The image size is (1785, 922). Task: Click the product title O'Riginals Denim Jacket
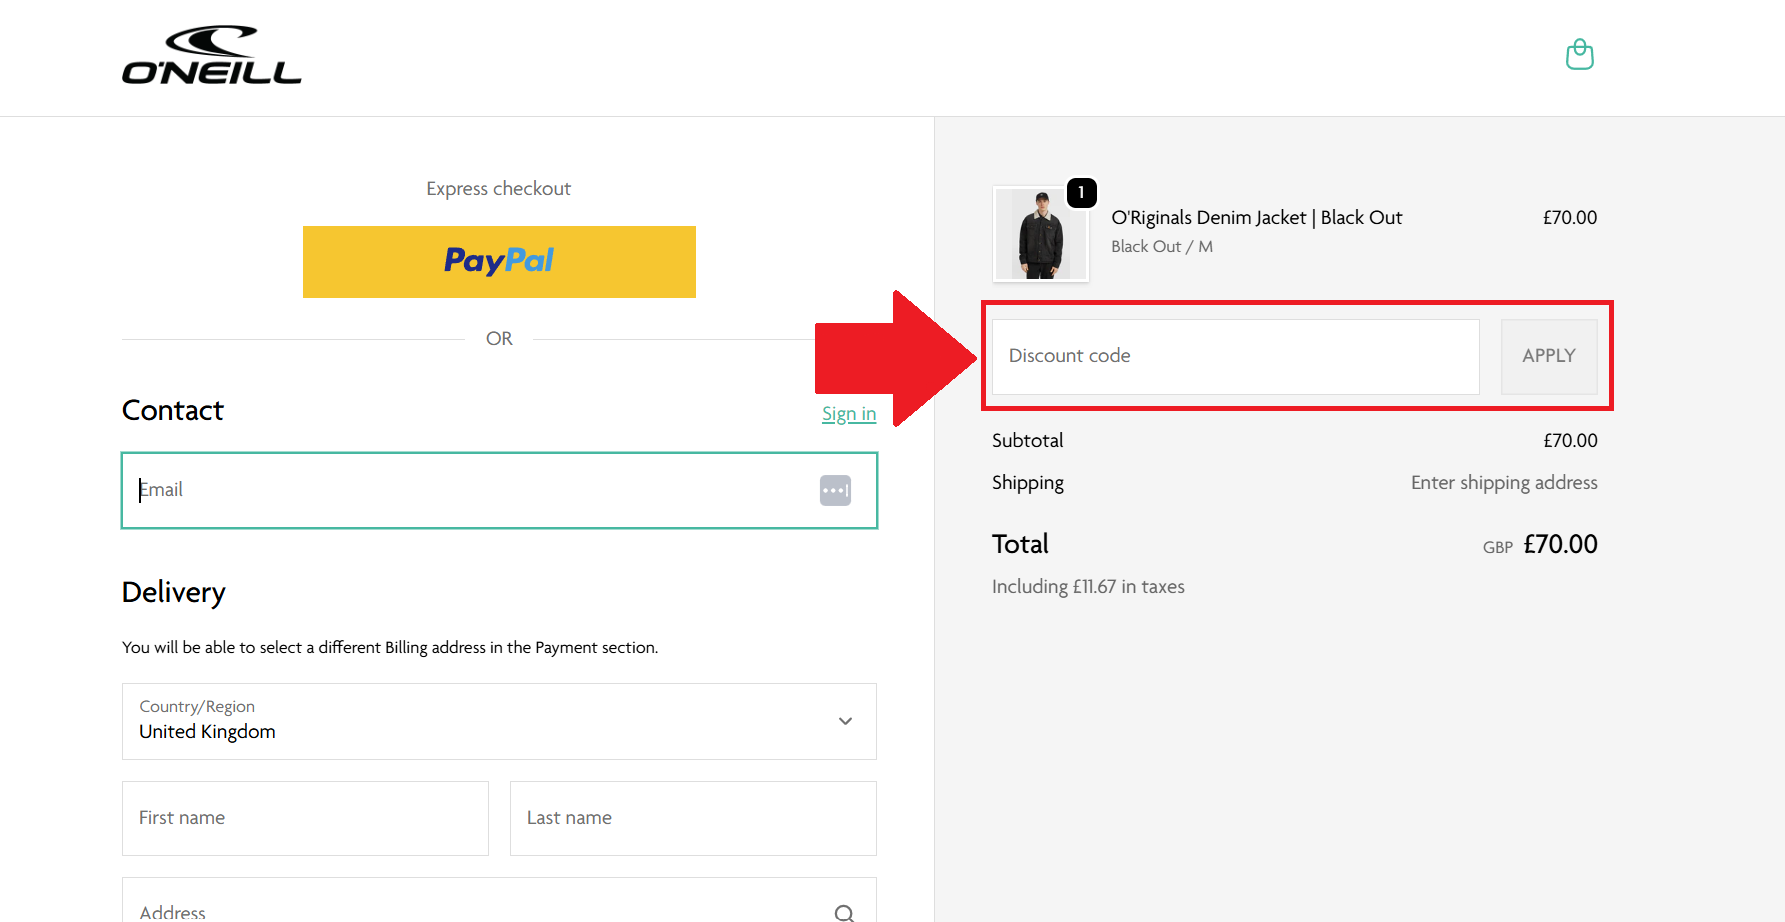(x=1256, y=217)
